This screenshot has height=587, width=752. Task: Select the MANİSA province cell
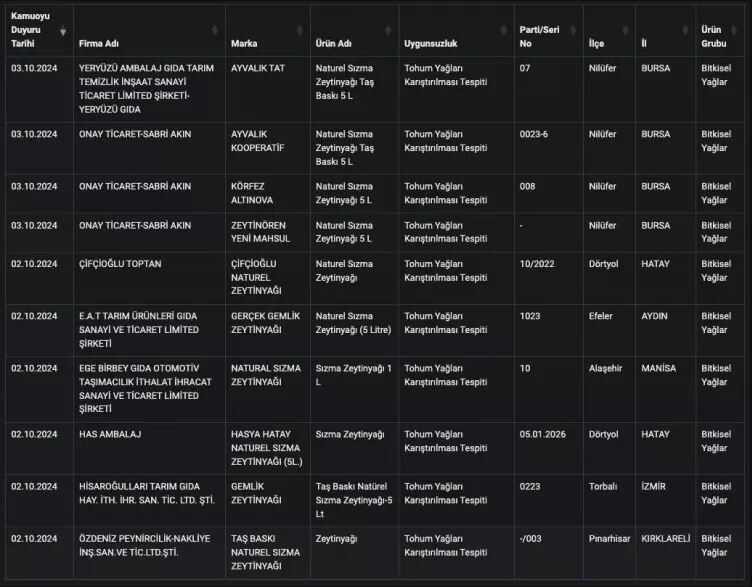click(658, 368)
